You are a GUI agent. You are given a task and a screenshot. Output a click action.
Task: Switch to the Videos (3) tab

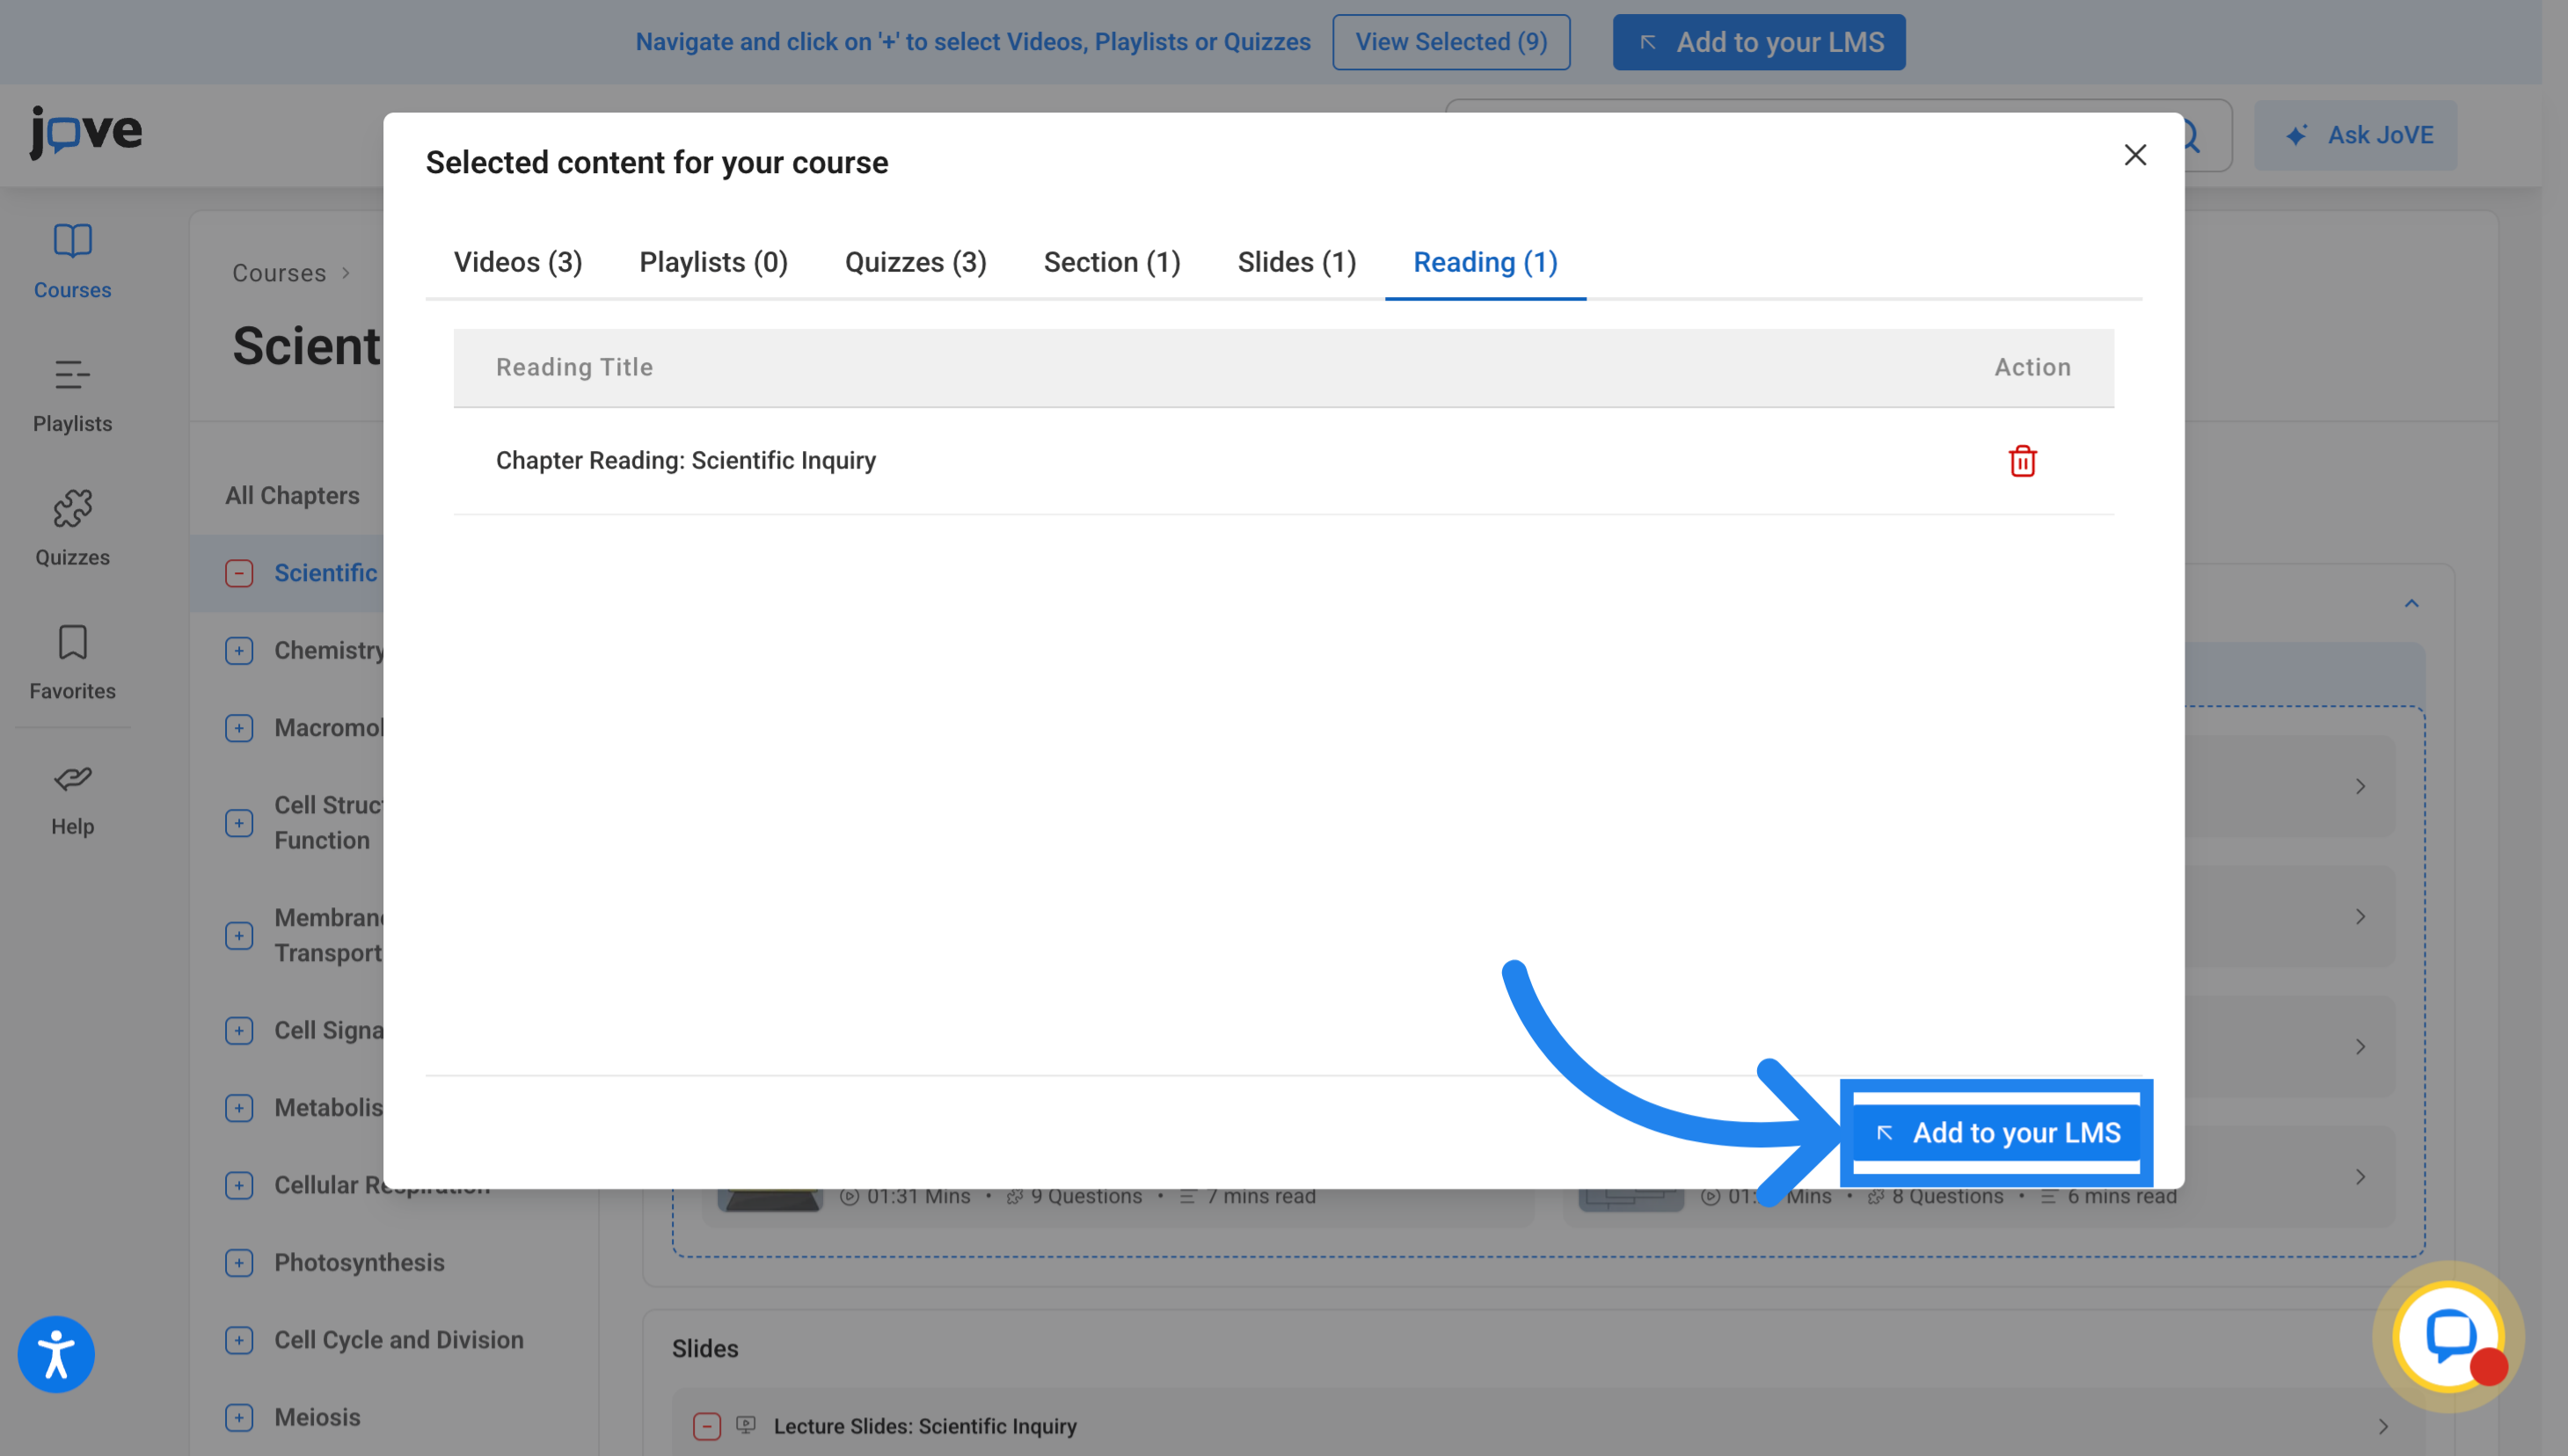coord(518,262)
